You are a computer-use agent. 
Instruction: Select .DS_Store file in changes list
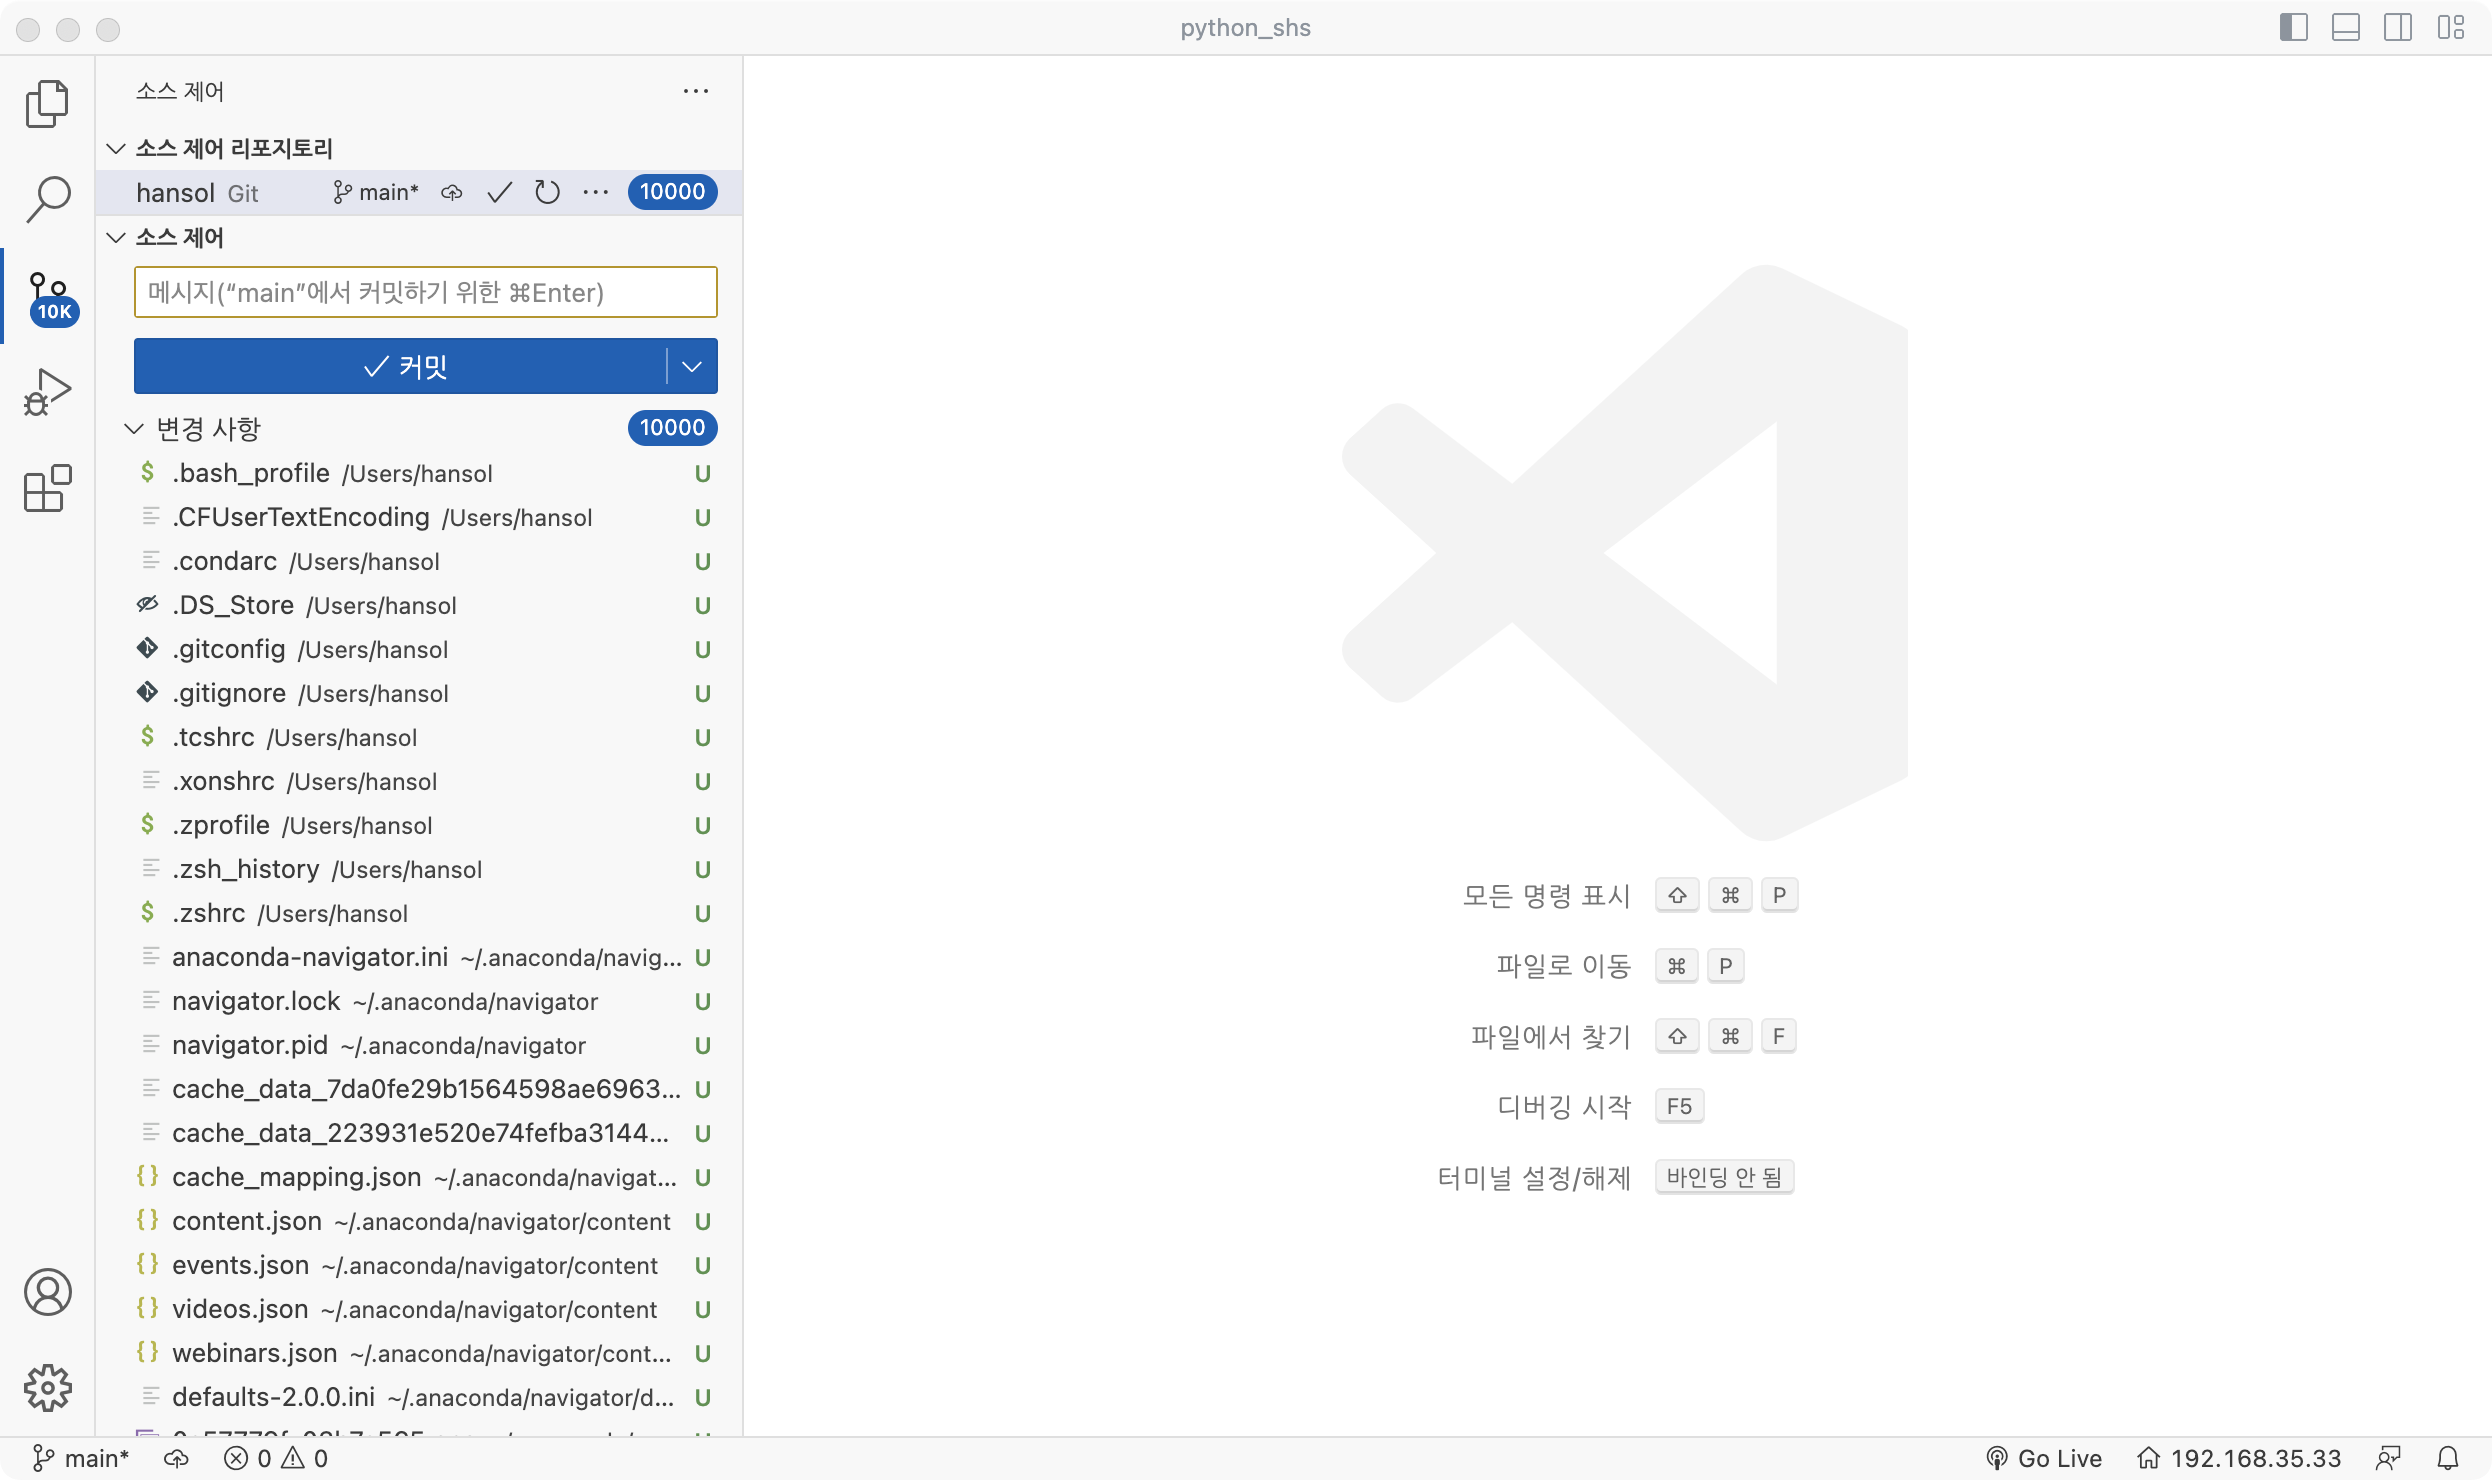coord(419,605)
